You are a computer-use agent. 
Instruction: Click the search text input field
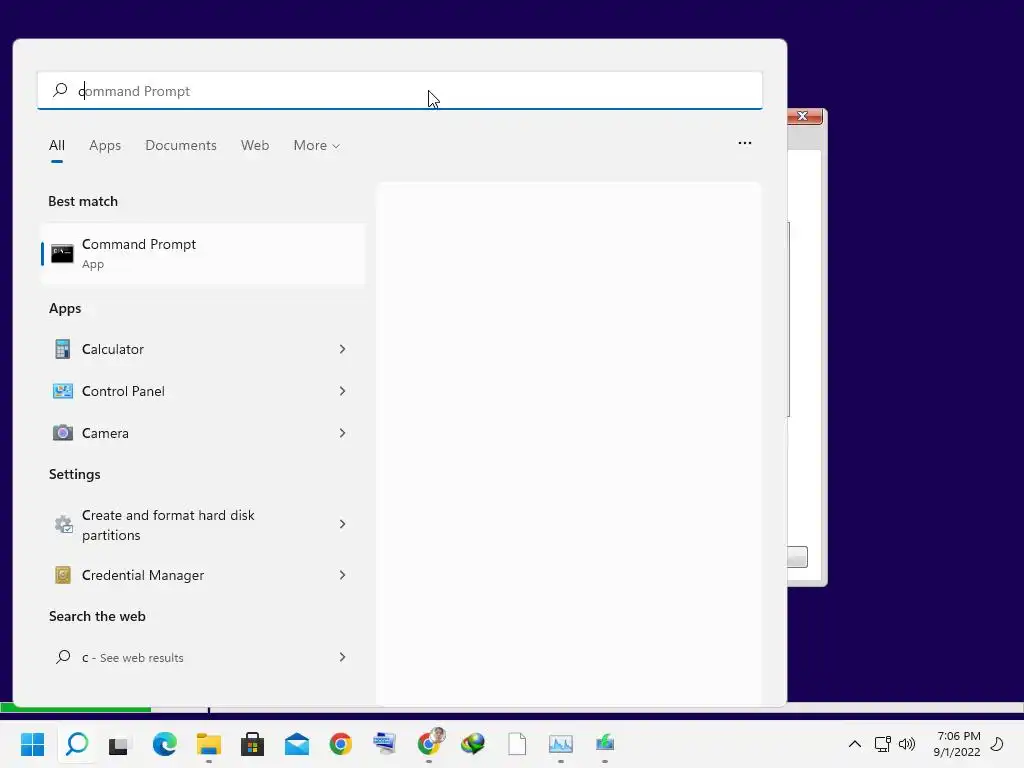point(400,90)
